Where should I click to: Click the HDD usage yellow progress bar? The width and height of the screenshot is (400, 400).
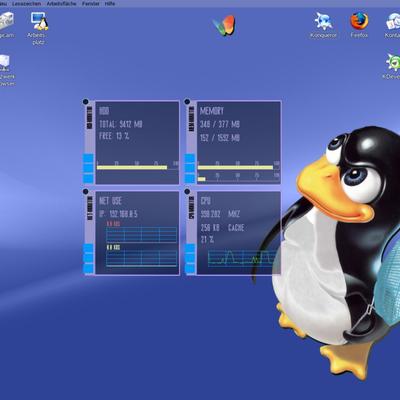click(132, 167)
